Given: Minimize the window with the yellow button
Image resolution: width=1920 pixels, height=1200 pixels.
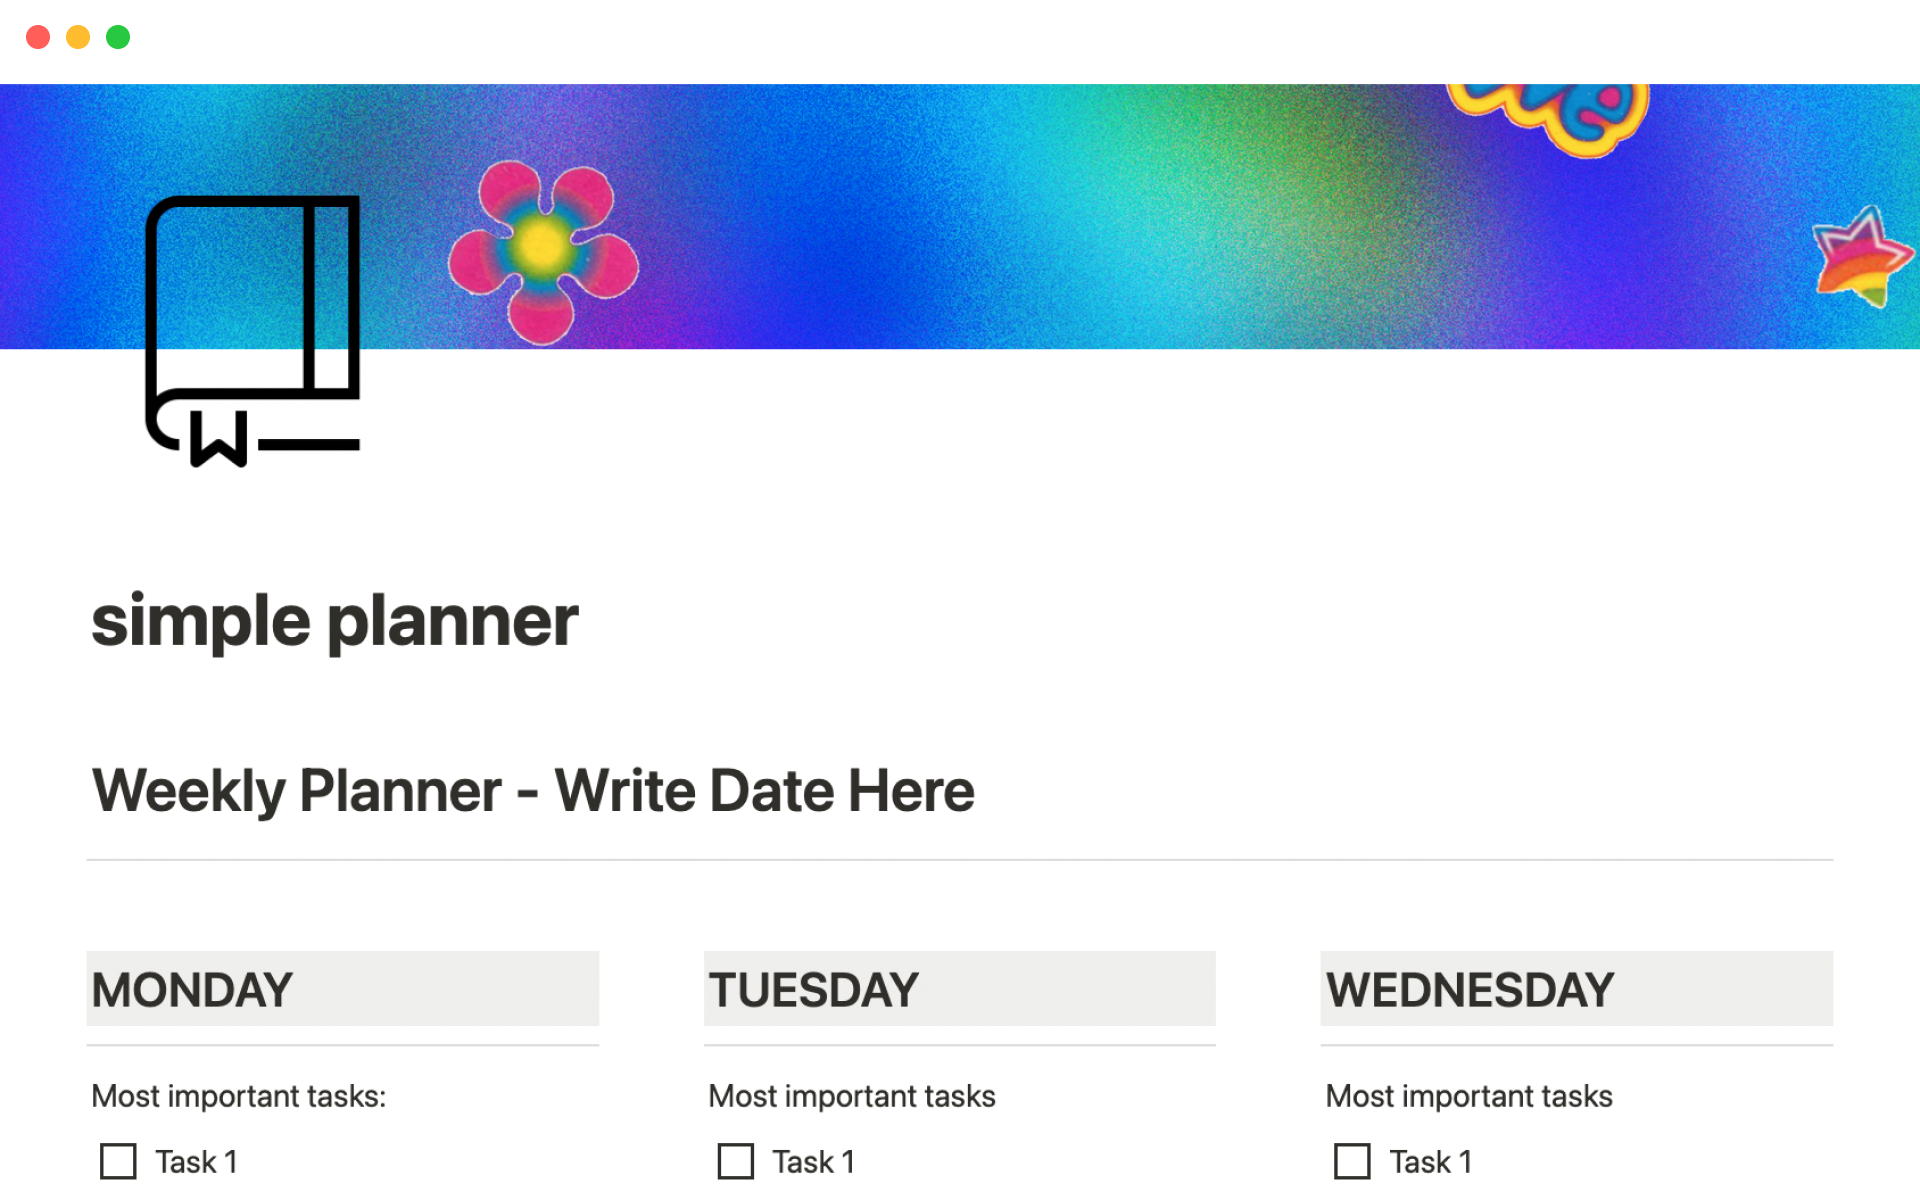Looking at the screenshot, I should click(x=78, y=37).
